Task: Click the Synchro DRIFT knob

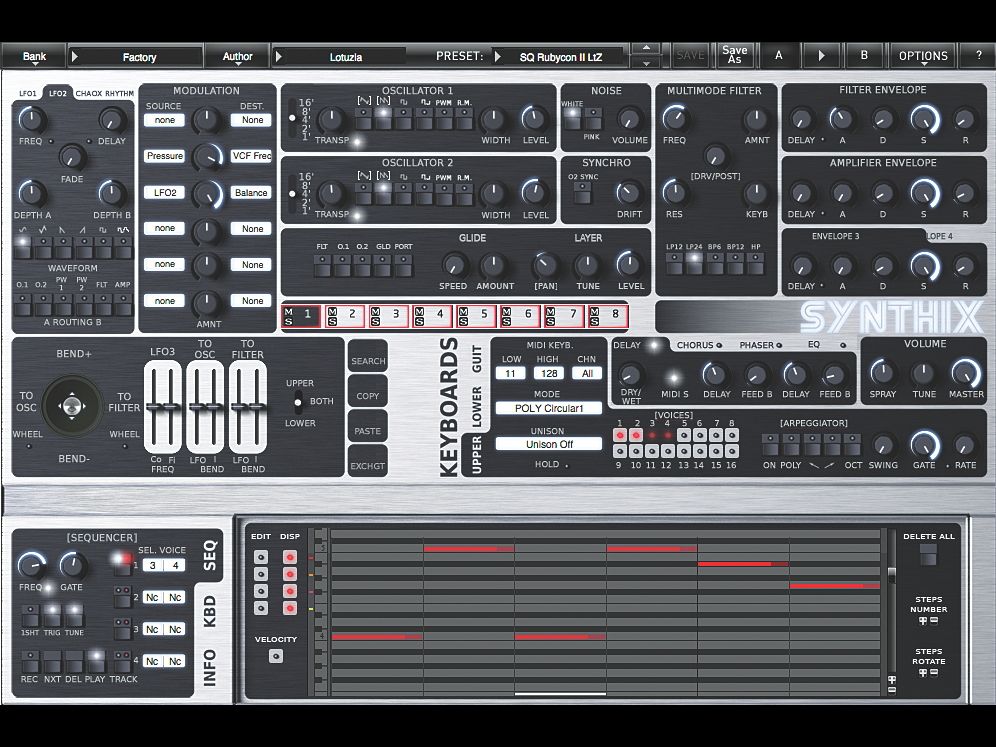Action: click(x=628, y=193)
